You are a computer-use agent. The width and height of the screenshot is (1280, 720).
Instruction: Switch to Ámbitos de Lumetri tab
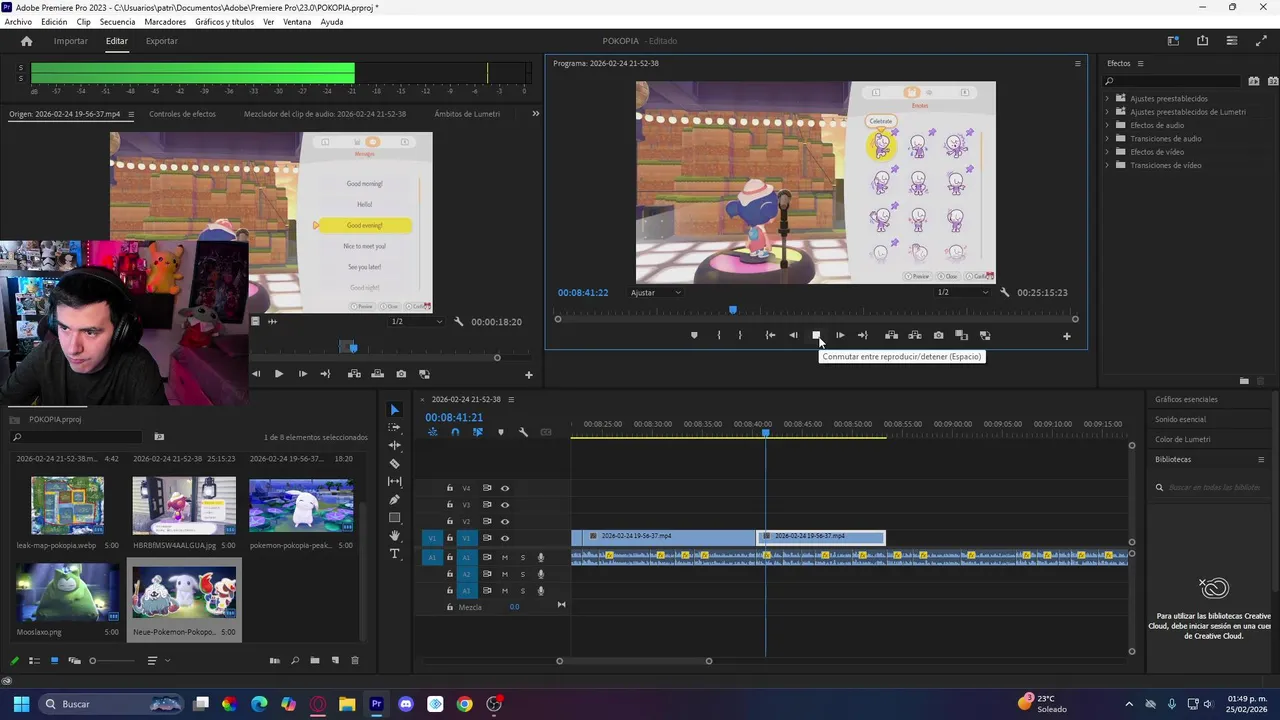click(x=467, y=114)
